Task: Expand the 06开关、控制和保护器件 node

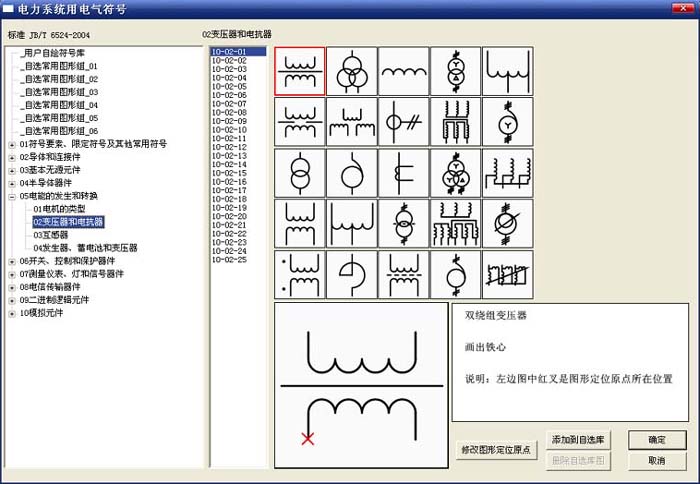Action: point(12,261)
